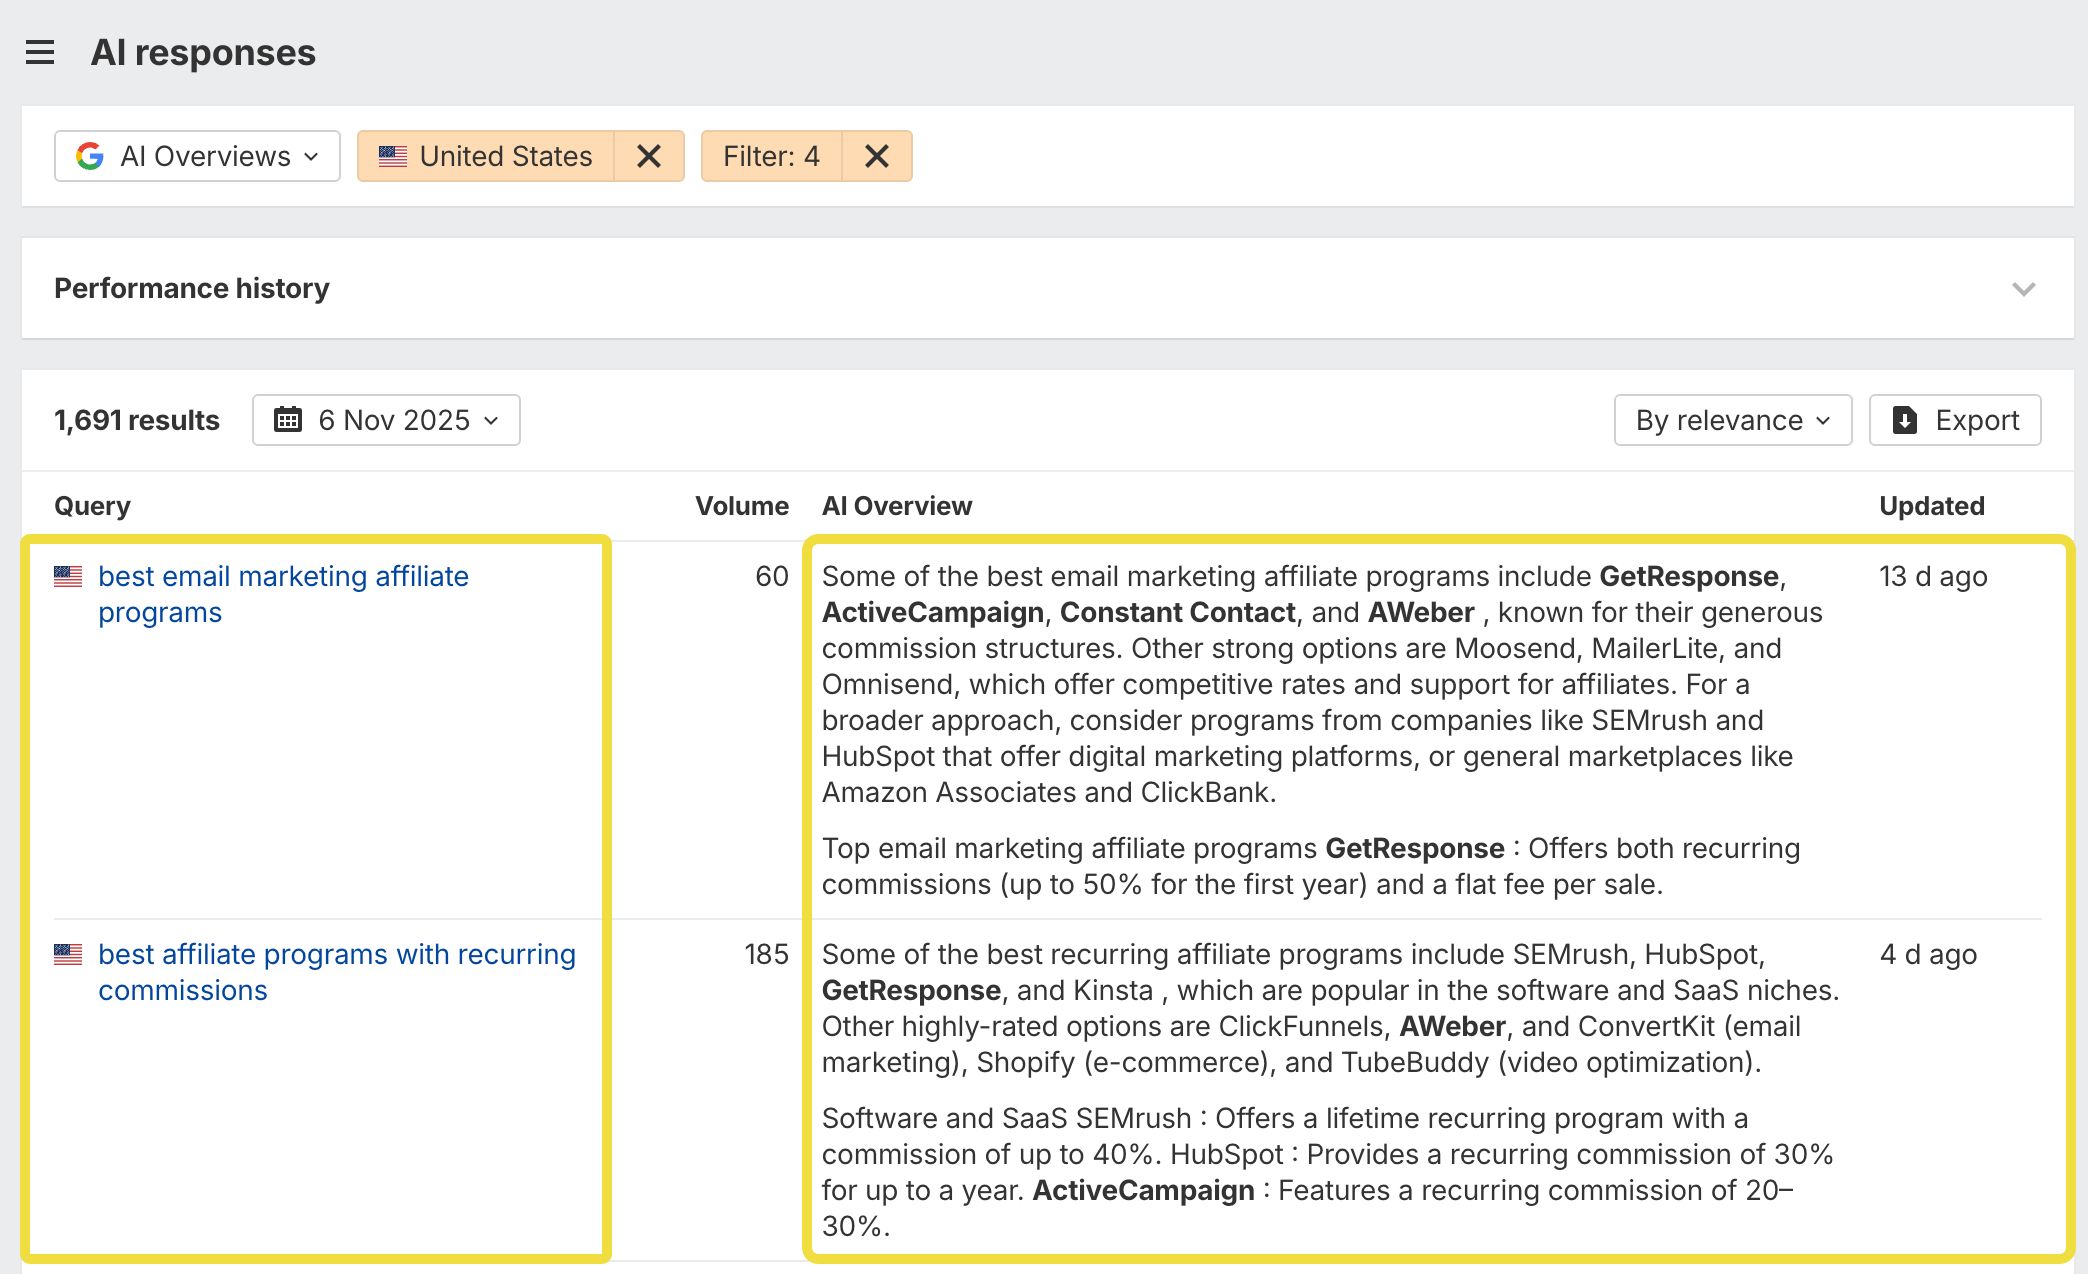Click US flag next to email marketing query
Screen dimensions: 2088x1274
(68, 577)
